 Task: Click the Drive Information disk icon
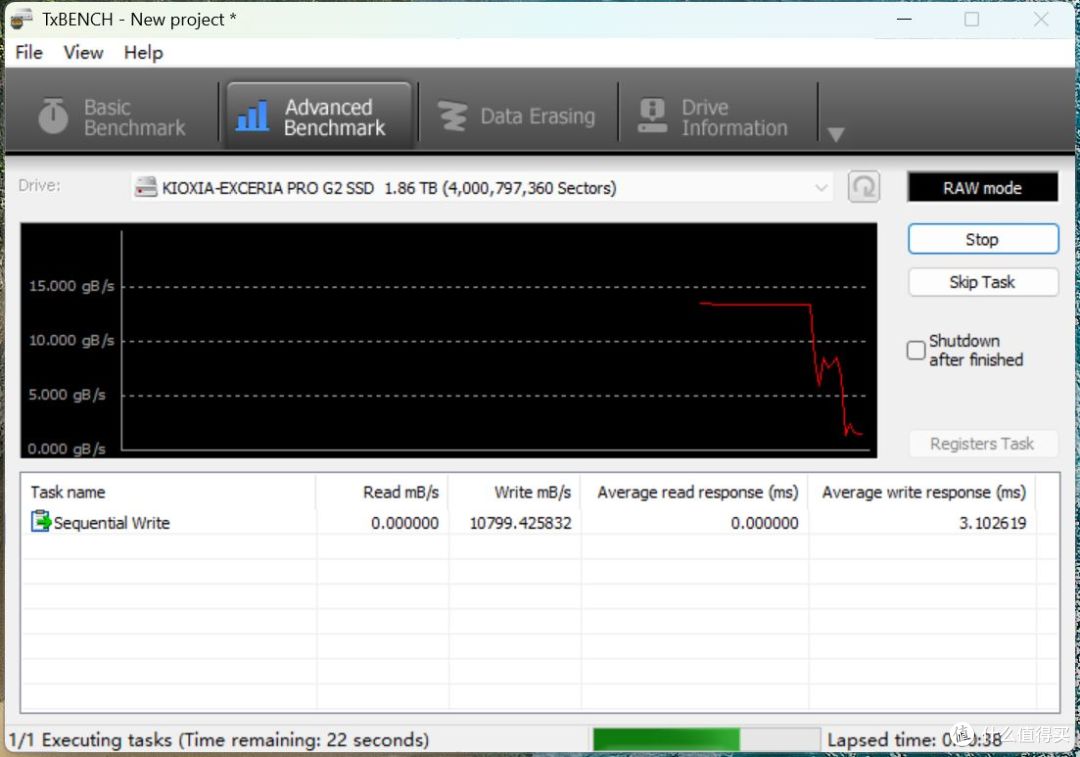(652, 116)
